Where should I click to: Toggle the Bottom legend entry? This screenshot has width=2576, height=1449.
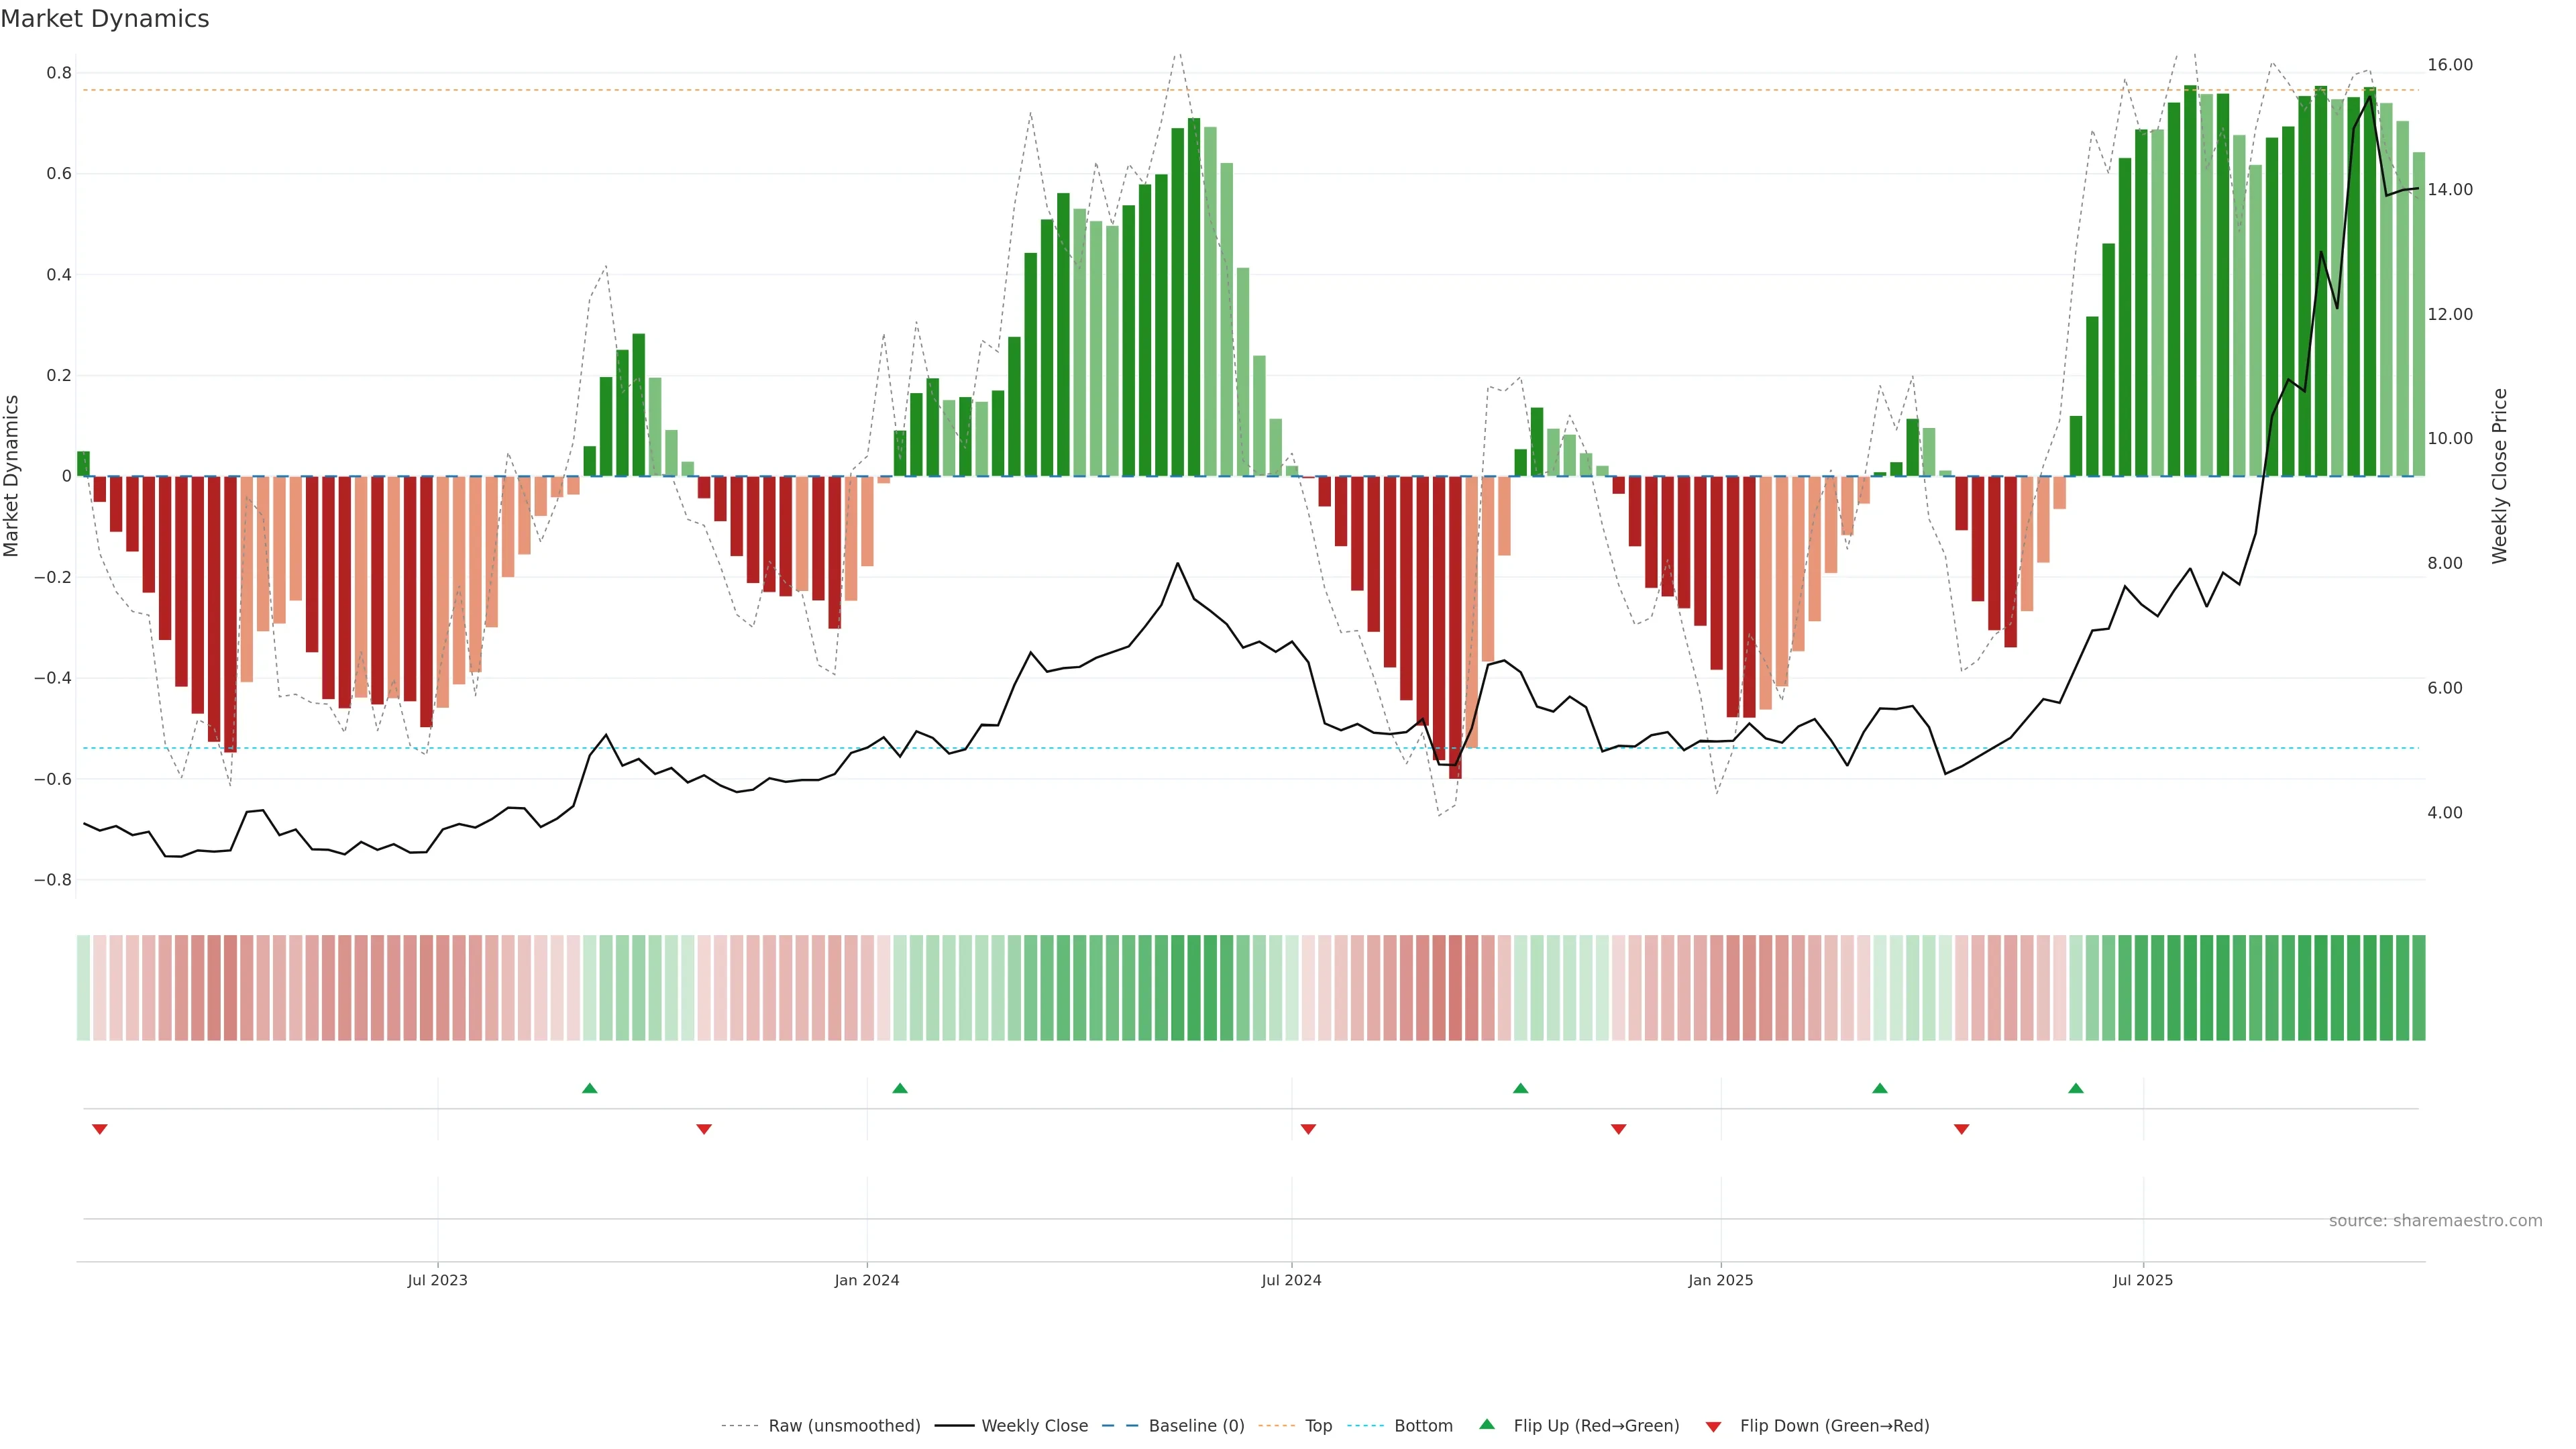coord(1423,1426)
